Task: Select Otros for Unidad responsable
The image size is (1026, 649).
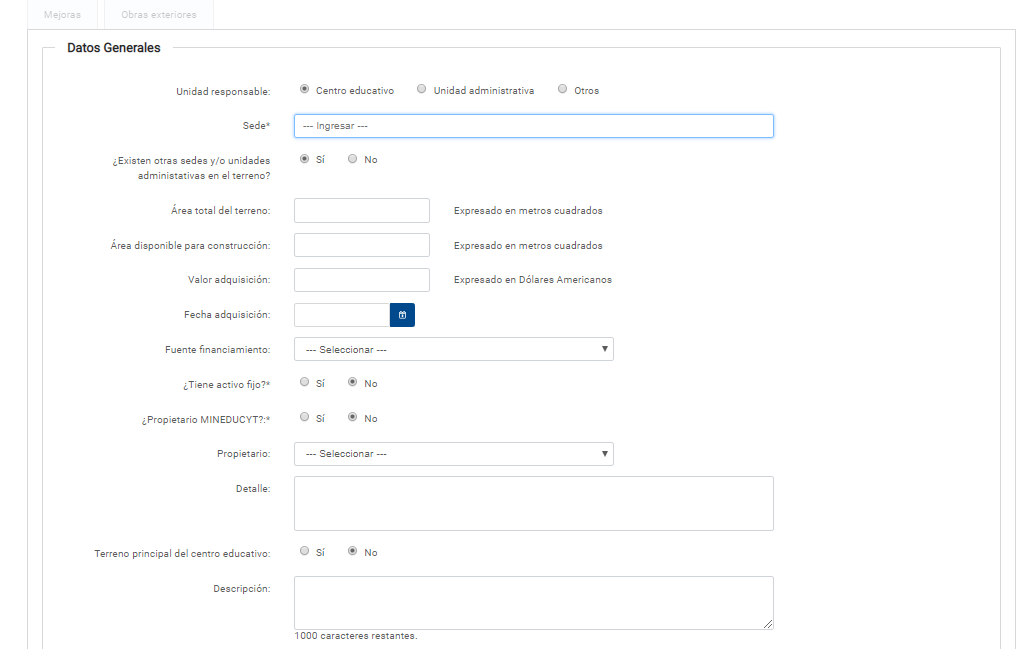Action: (563, 89)
